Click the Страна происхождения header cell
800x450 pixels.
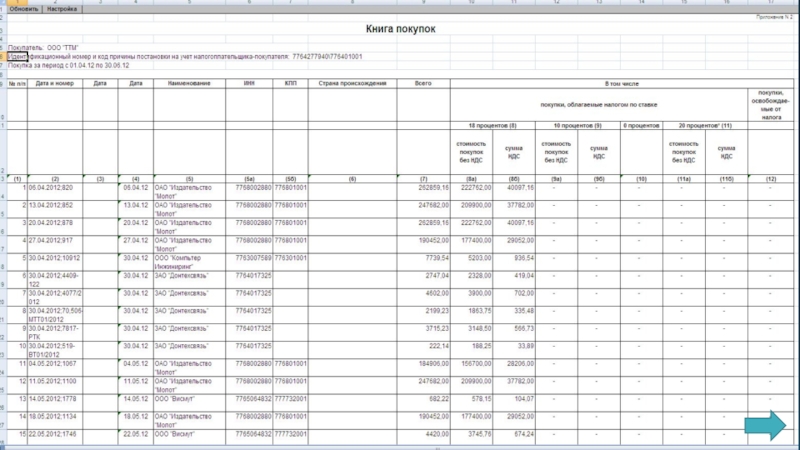click(x=352, y=83)
